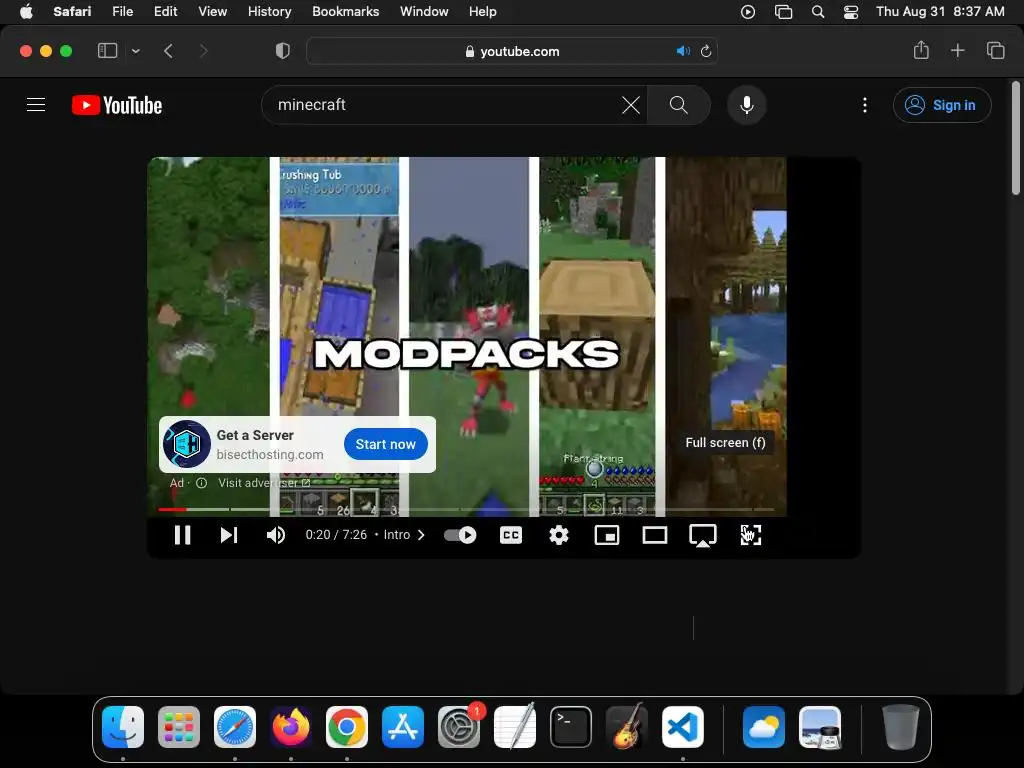Open the video settings gear
This screenshot has width=1024, height=768.
(558, 535)
